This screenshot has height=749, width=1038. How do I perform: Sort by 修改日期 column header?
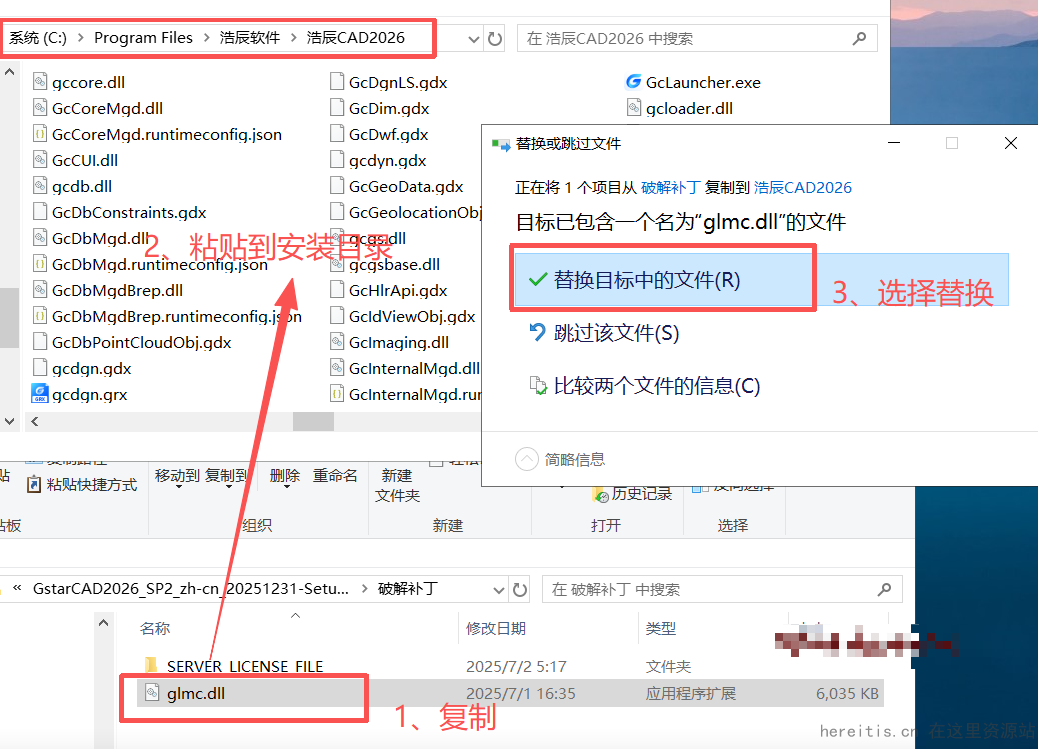(496, 628)
